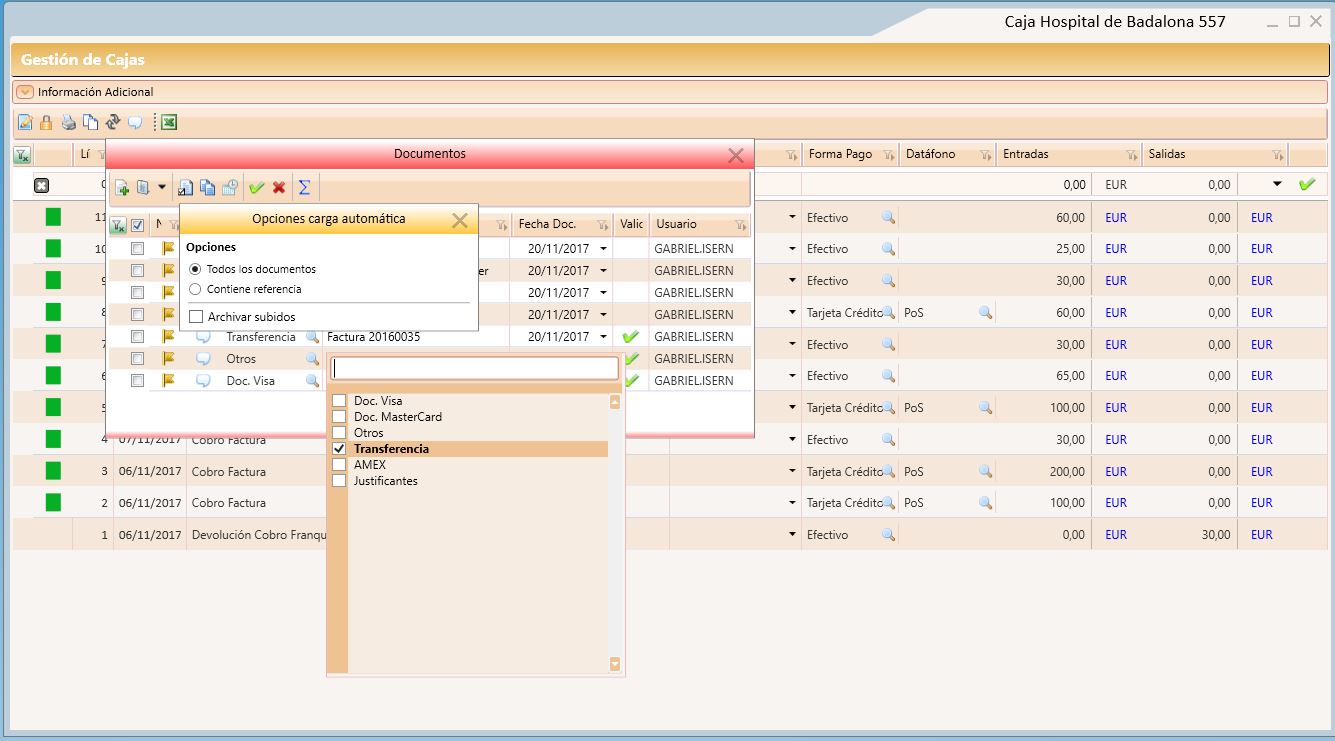Open Fecha Doc. column filter
This screenshot has height=741, width=1335.
(x=603, y=225)
